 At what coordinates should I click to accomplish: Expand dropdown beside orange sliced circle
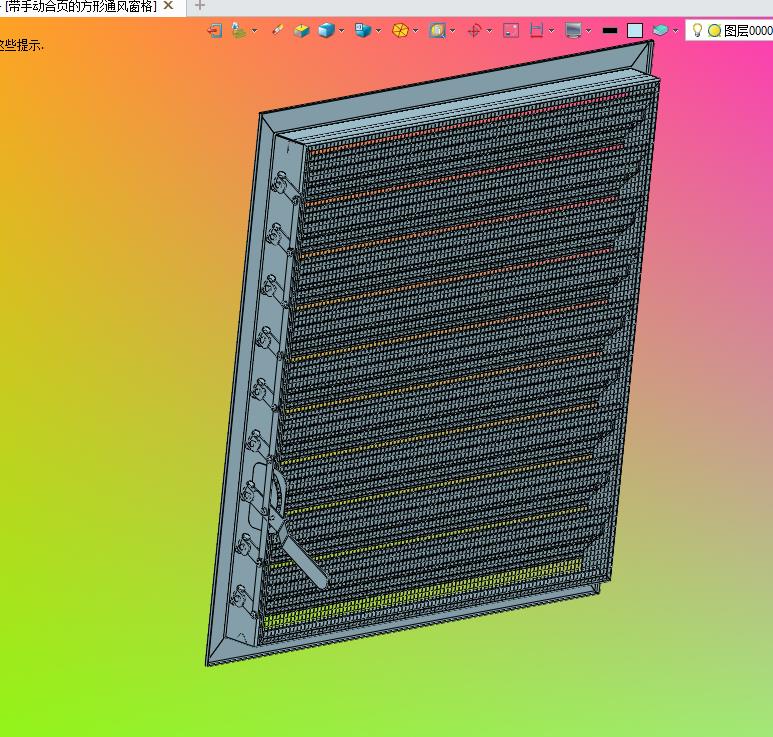click(x=416, y=31)
